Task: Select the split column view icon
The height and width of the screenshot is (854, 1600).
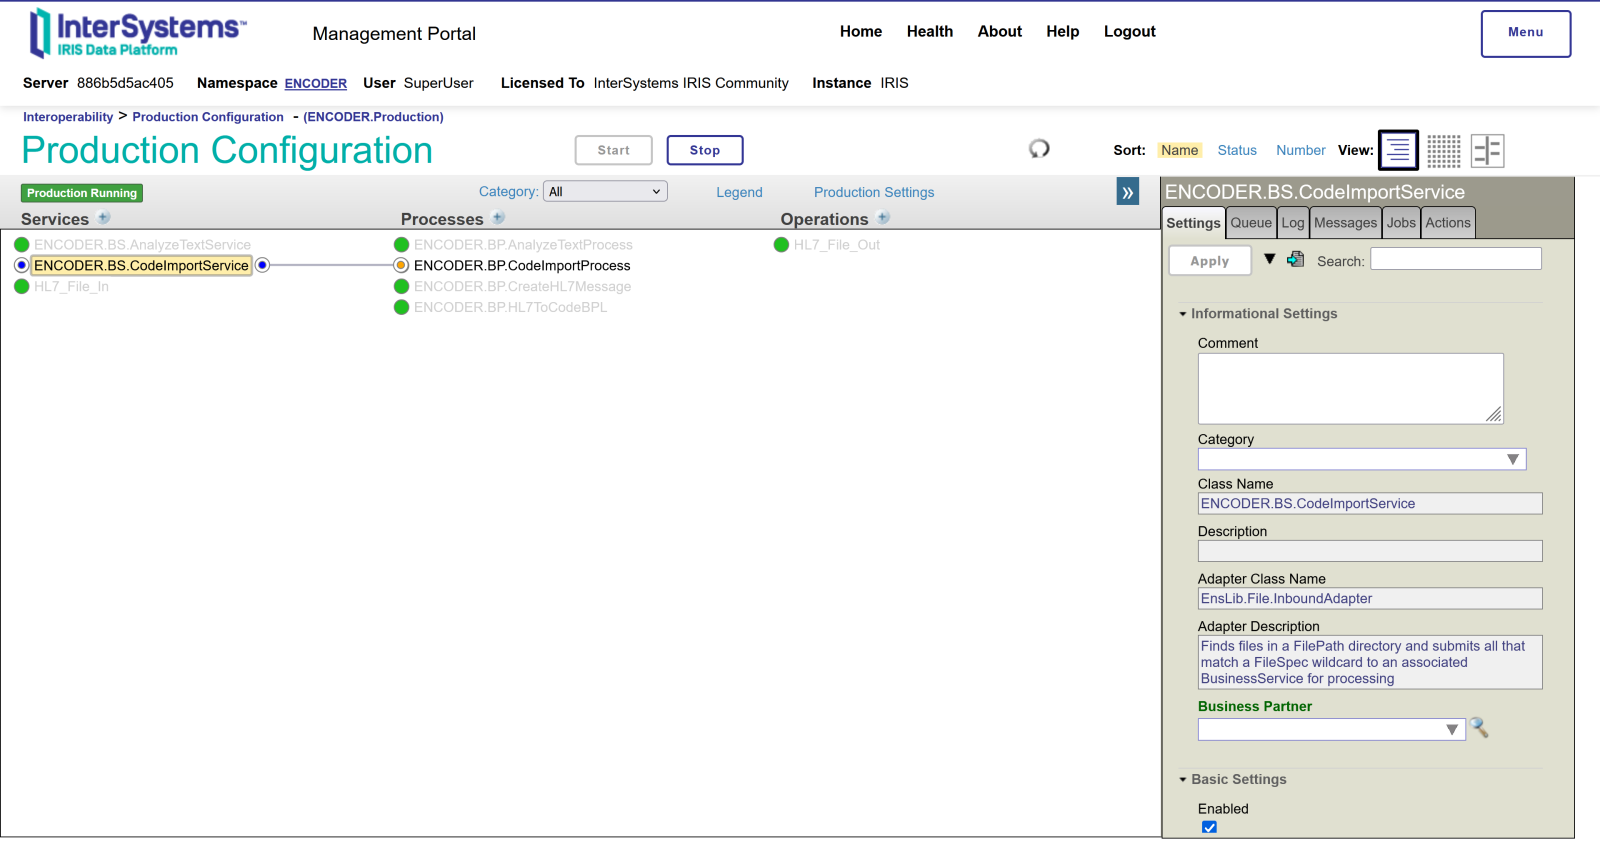Action: [x=1487, y=151]
